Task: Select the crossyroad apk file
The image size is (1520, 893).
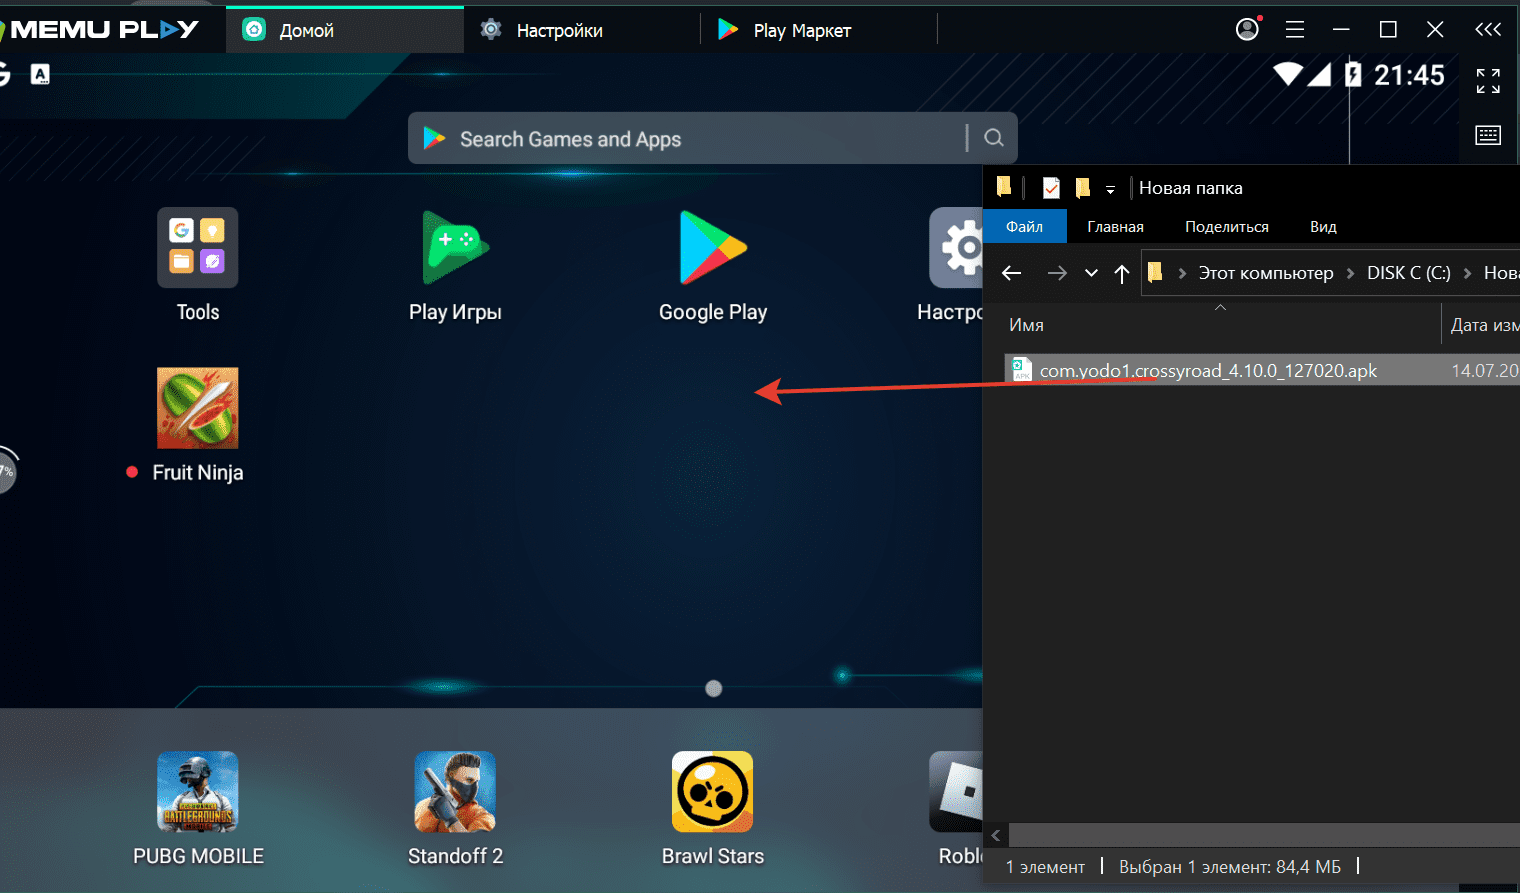Action: [1208, 371]
